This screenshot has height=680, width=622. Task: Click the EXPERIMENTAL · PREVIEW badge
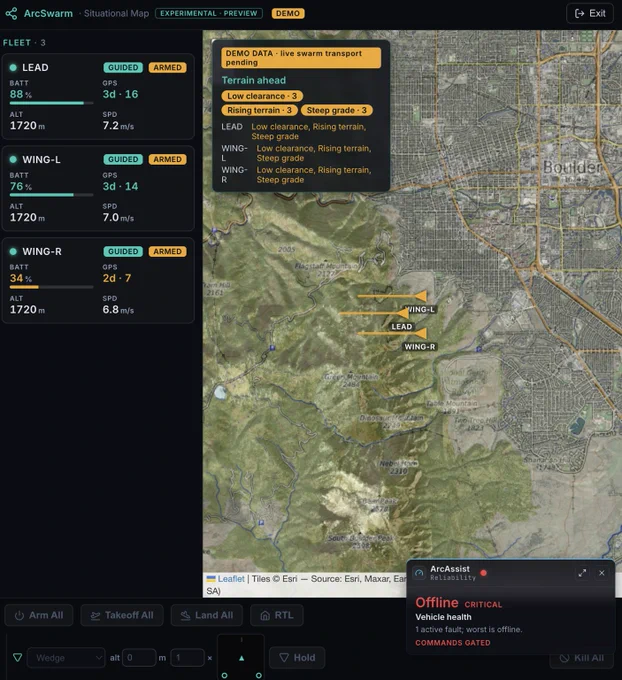[209, 13]
